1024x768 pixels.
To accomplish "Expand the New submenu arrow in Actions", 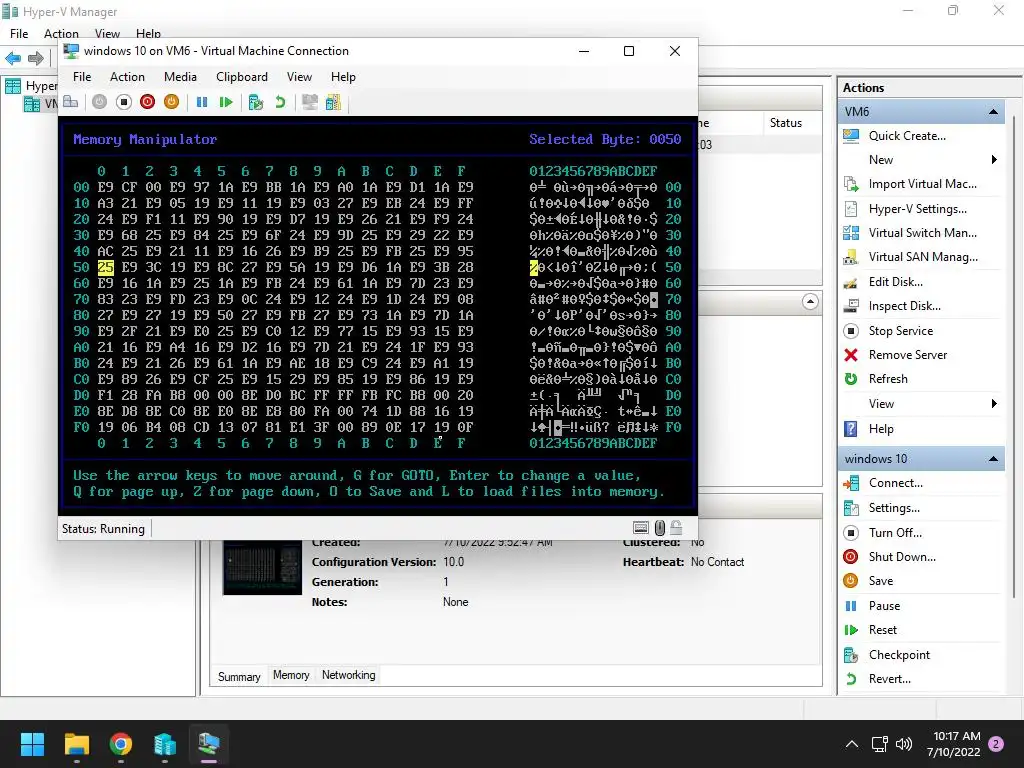I will coord(994,159).
